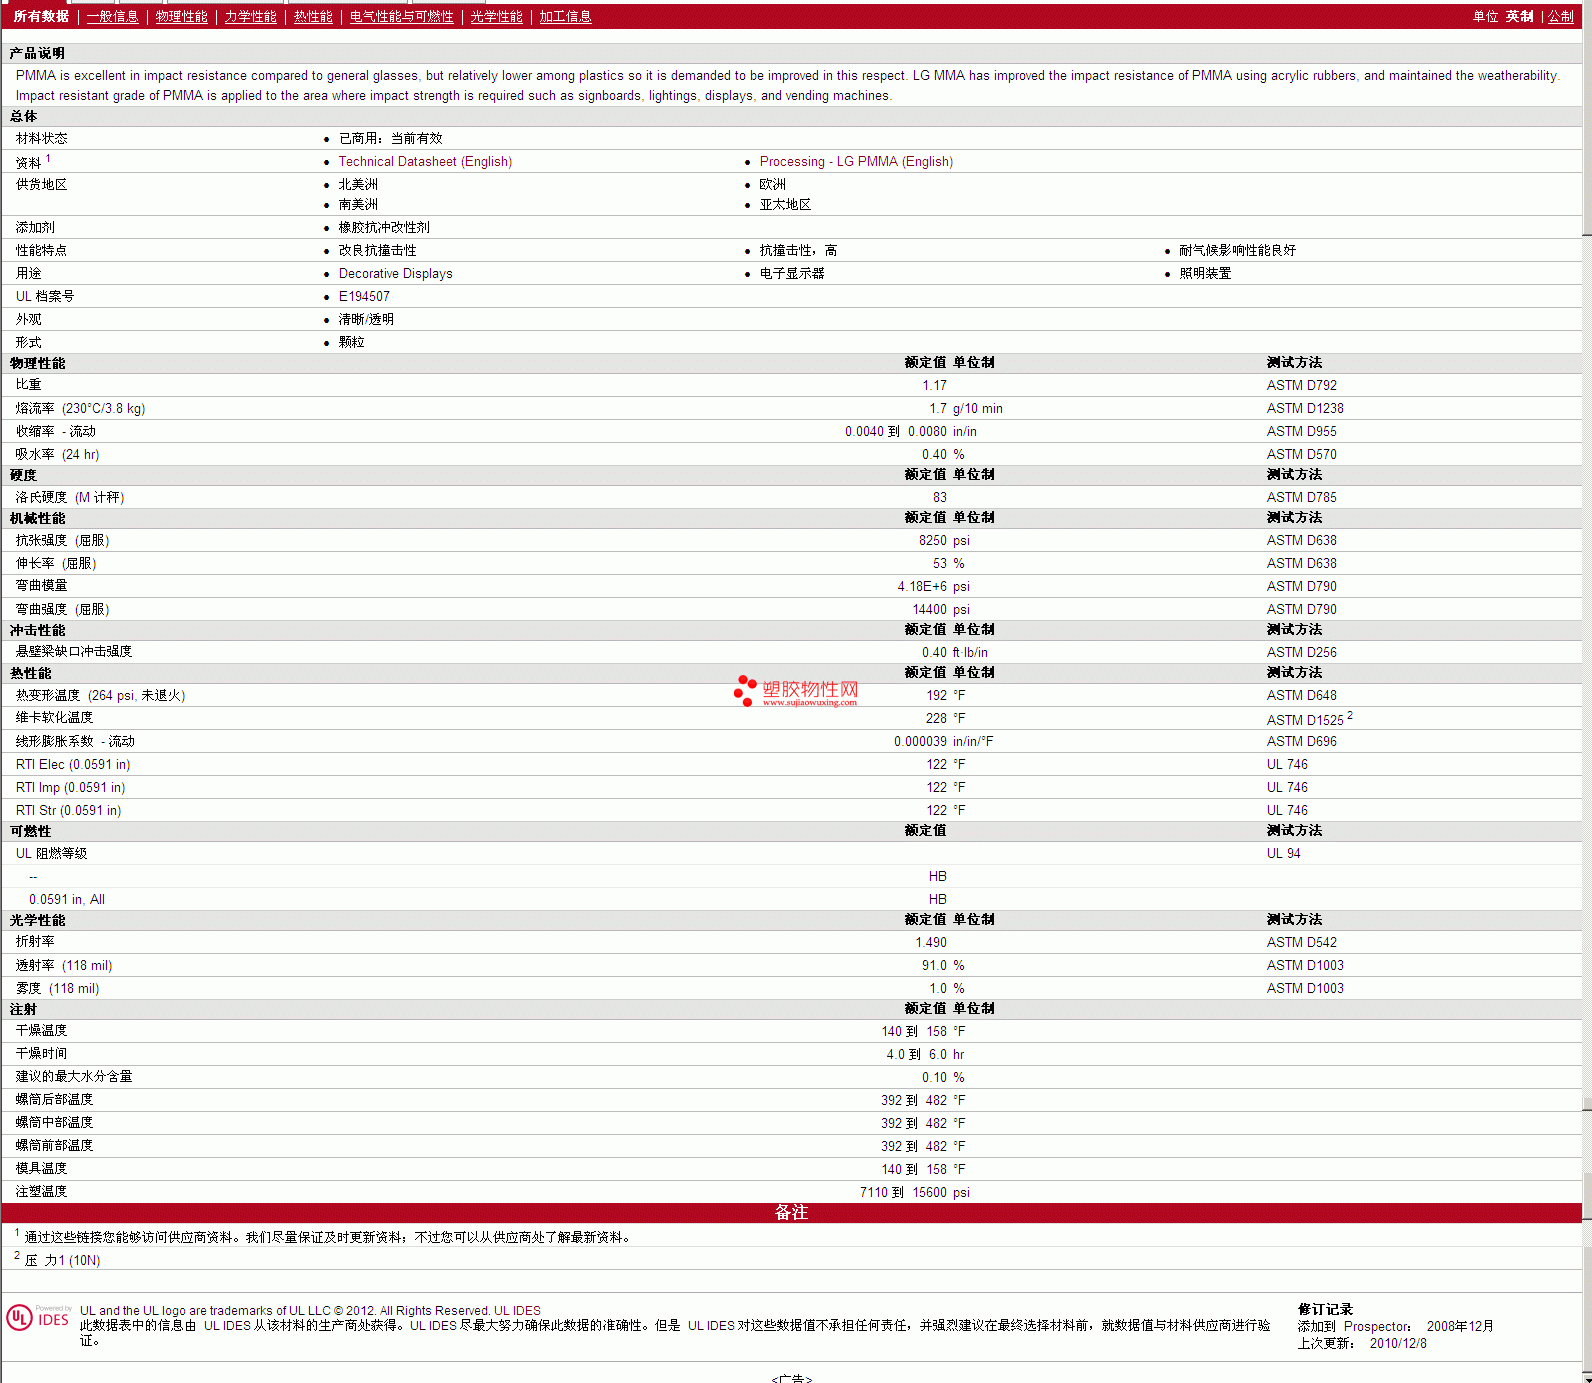Click the ASTM D785 test method
Viewport: 1592px width, 1383px height.
click(1301, 498)
